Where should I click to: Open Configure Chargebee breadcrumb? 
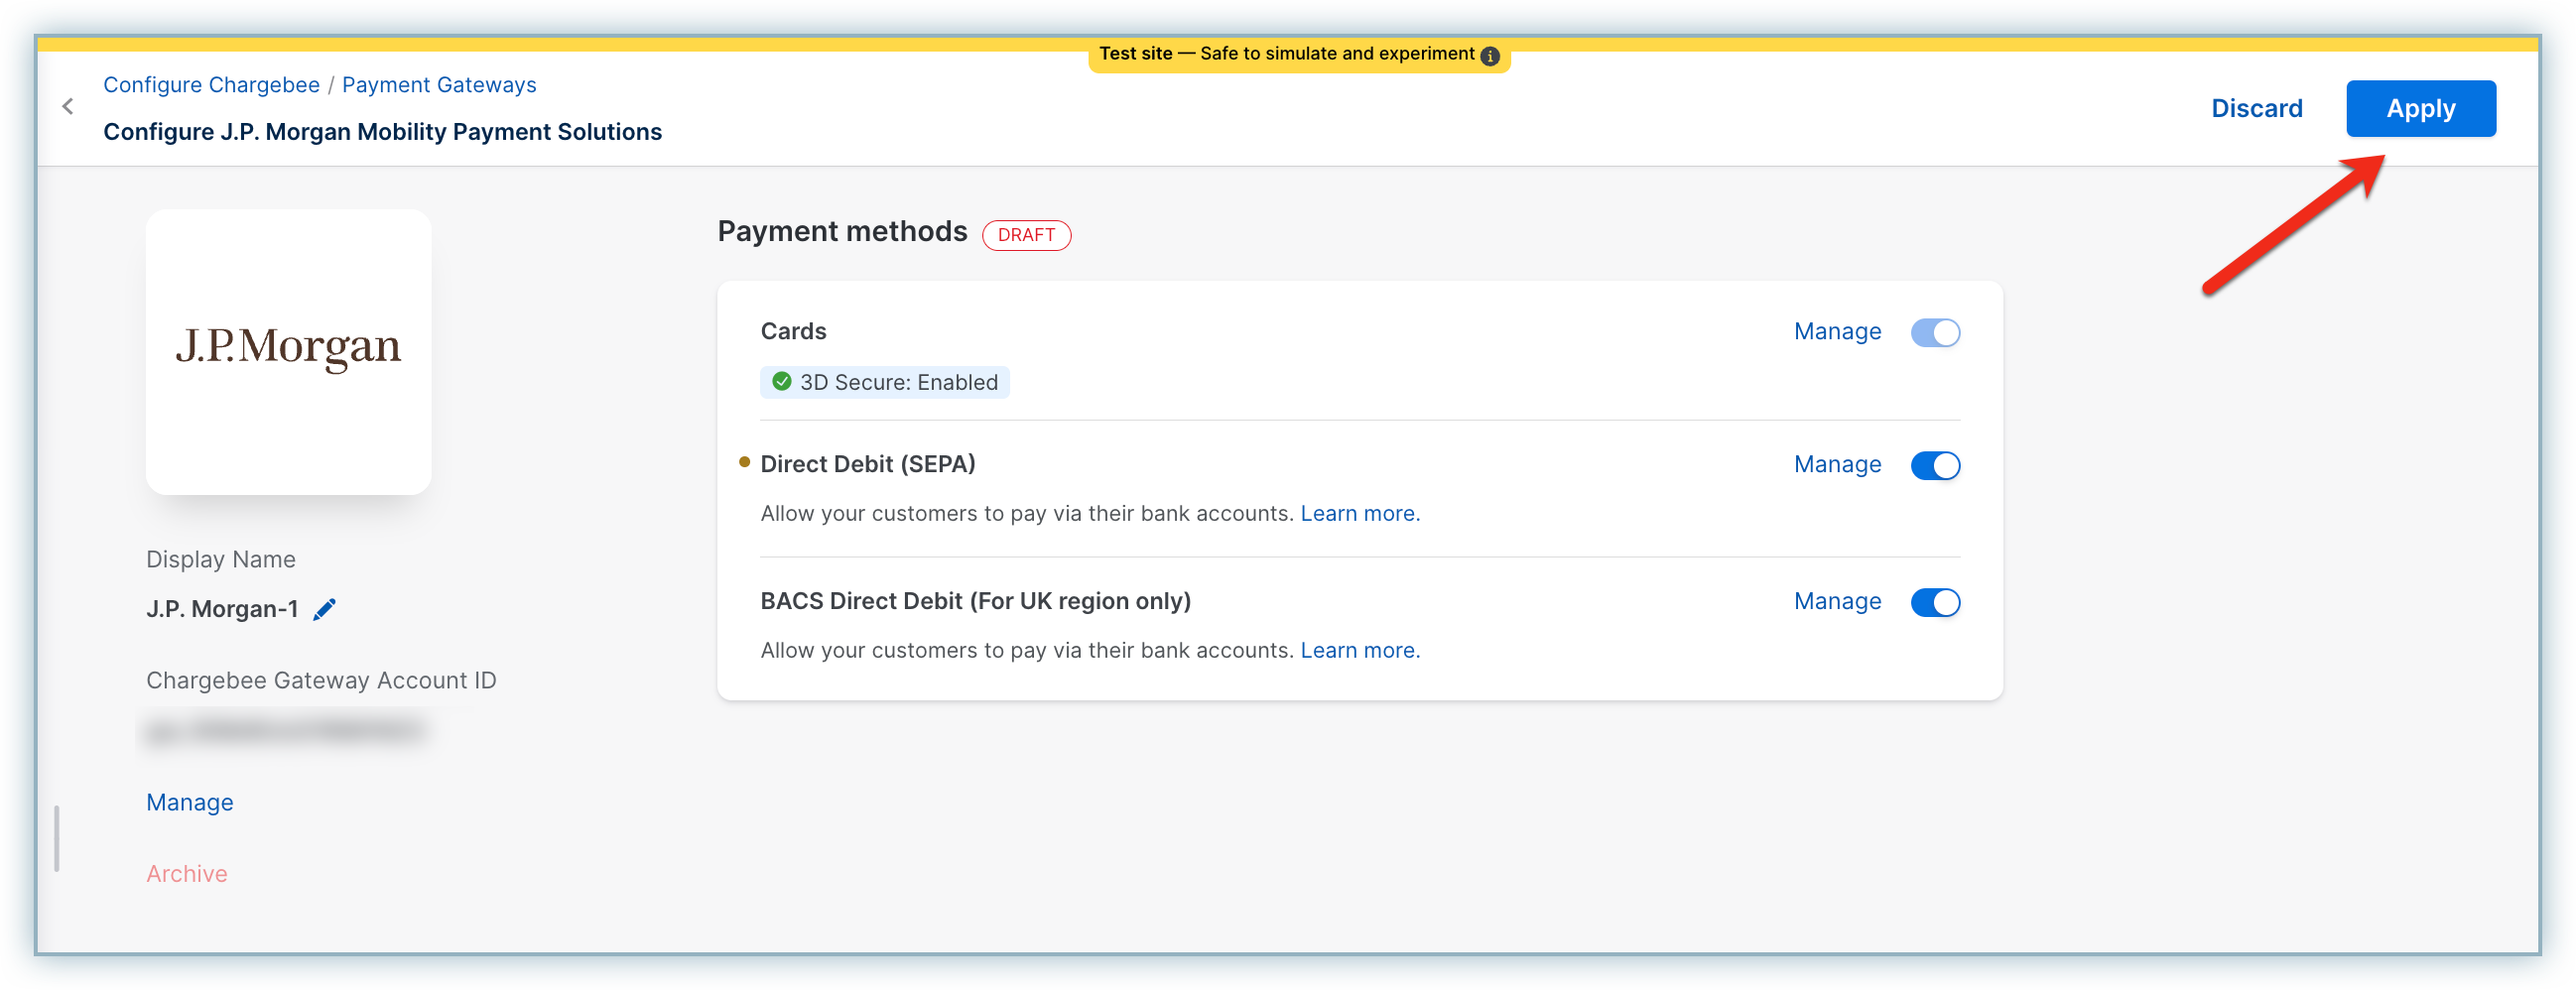(x=211, y=85)
